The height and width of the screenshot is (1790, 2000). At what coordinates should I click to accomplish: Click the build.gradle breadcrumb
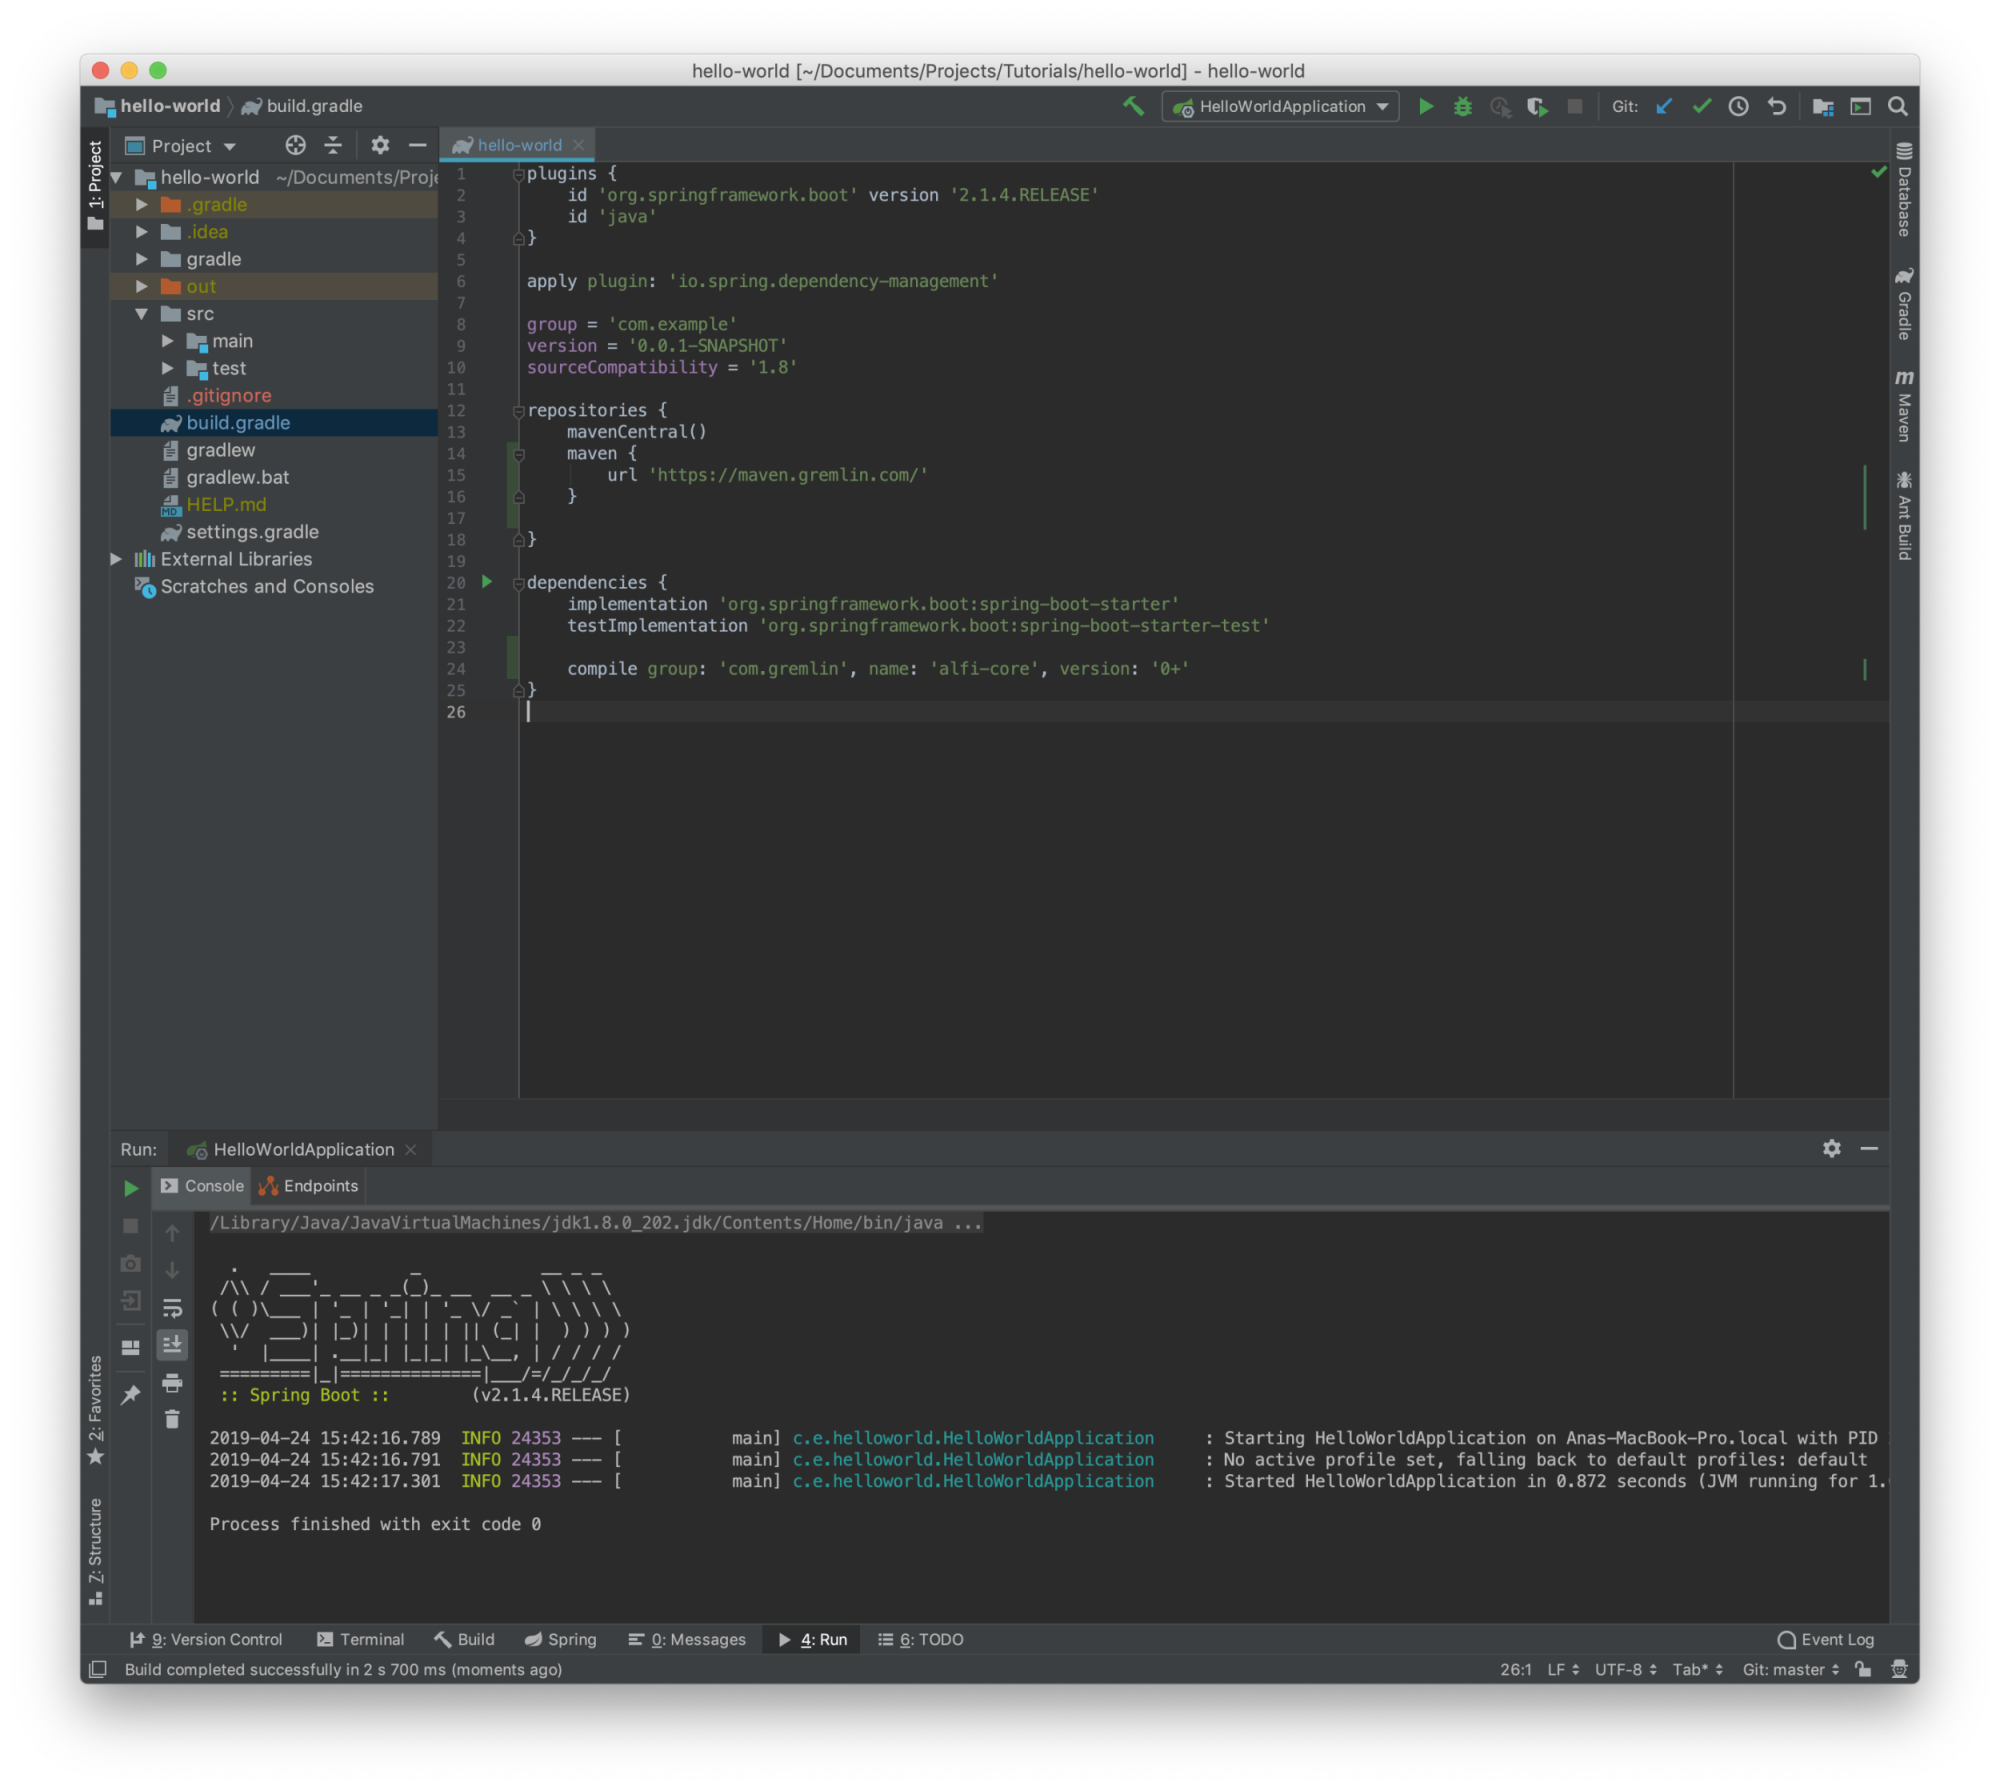302,106
